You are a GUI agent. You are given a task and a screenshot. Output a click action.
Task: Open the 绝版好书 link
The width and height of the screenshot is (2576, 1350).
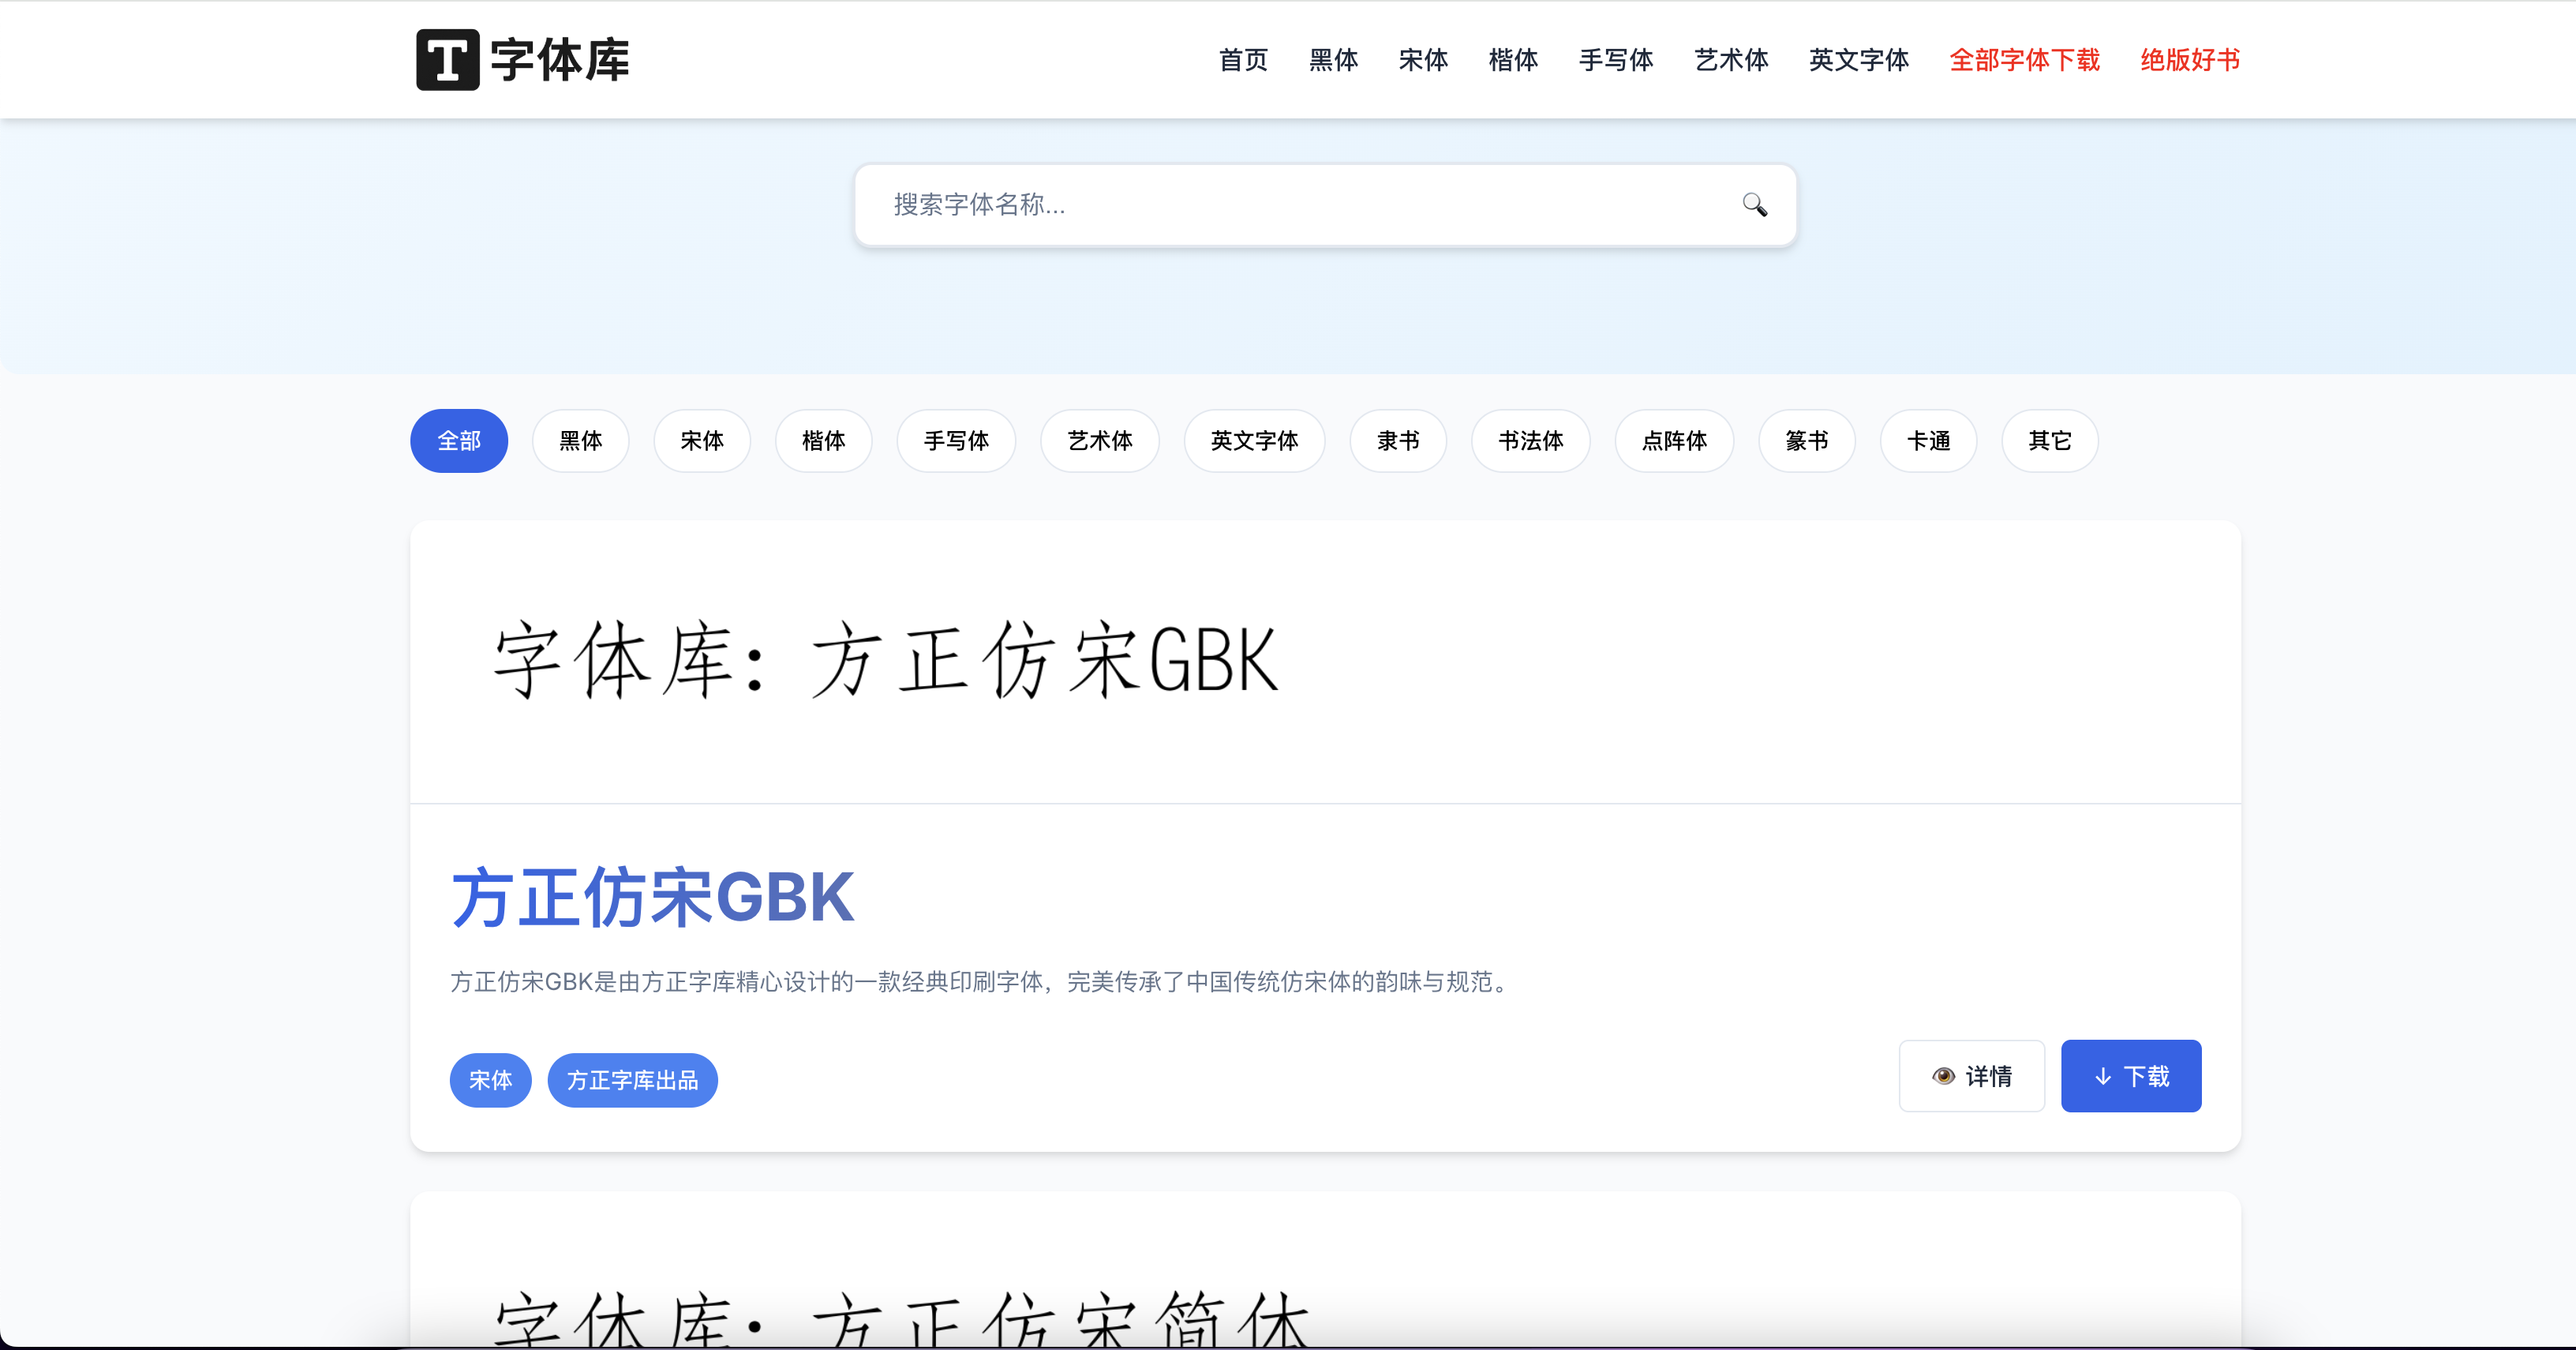click(x=2189, y=60)
